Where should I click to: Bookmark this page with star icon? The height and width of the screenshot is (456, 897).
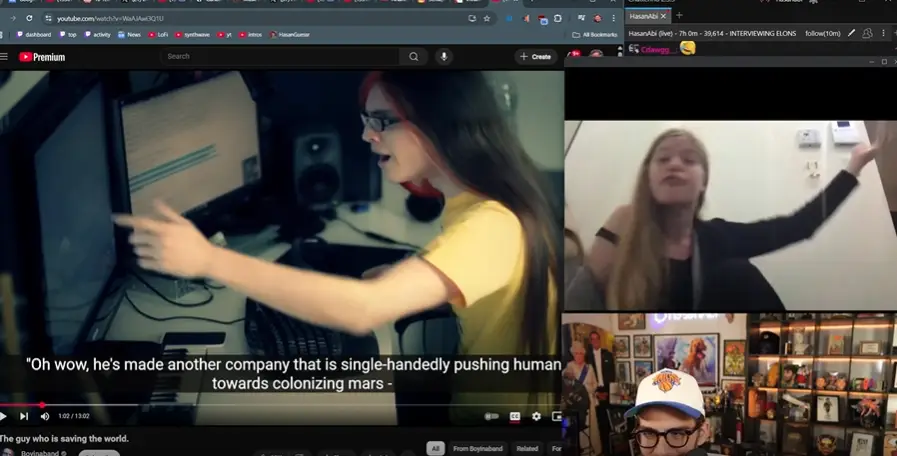coord(487,18)
